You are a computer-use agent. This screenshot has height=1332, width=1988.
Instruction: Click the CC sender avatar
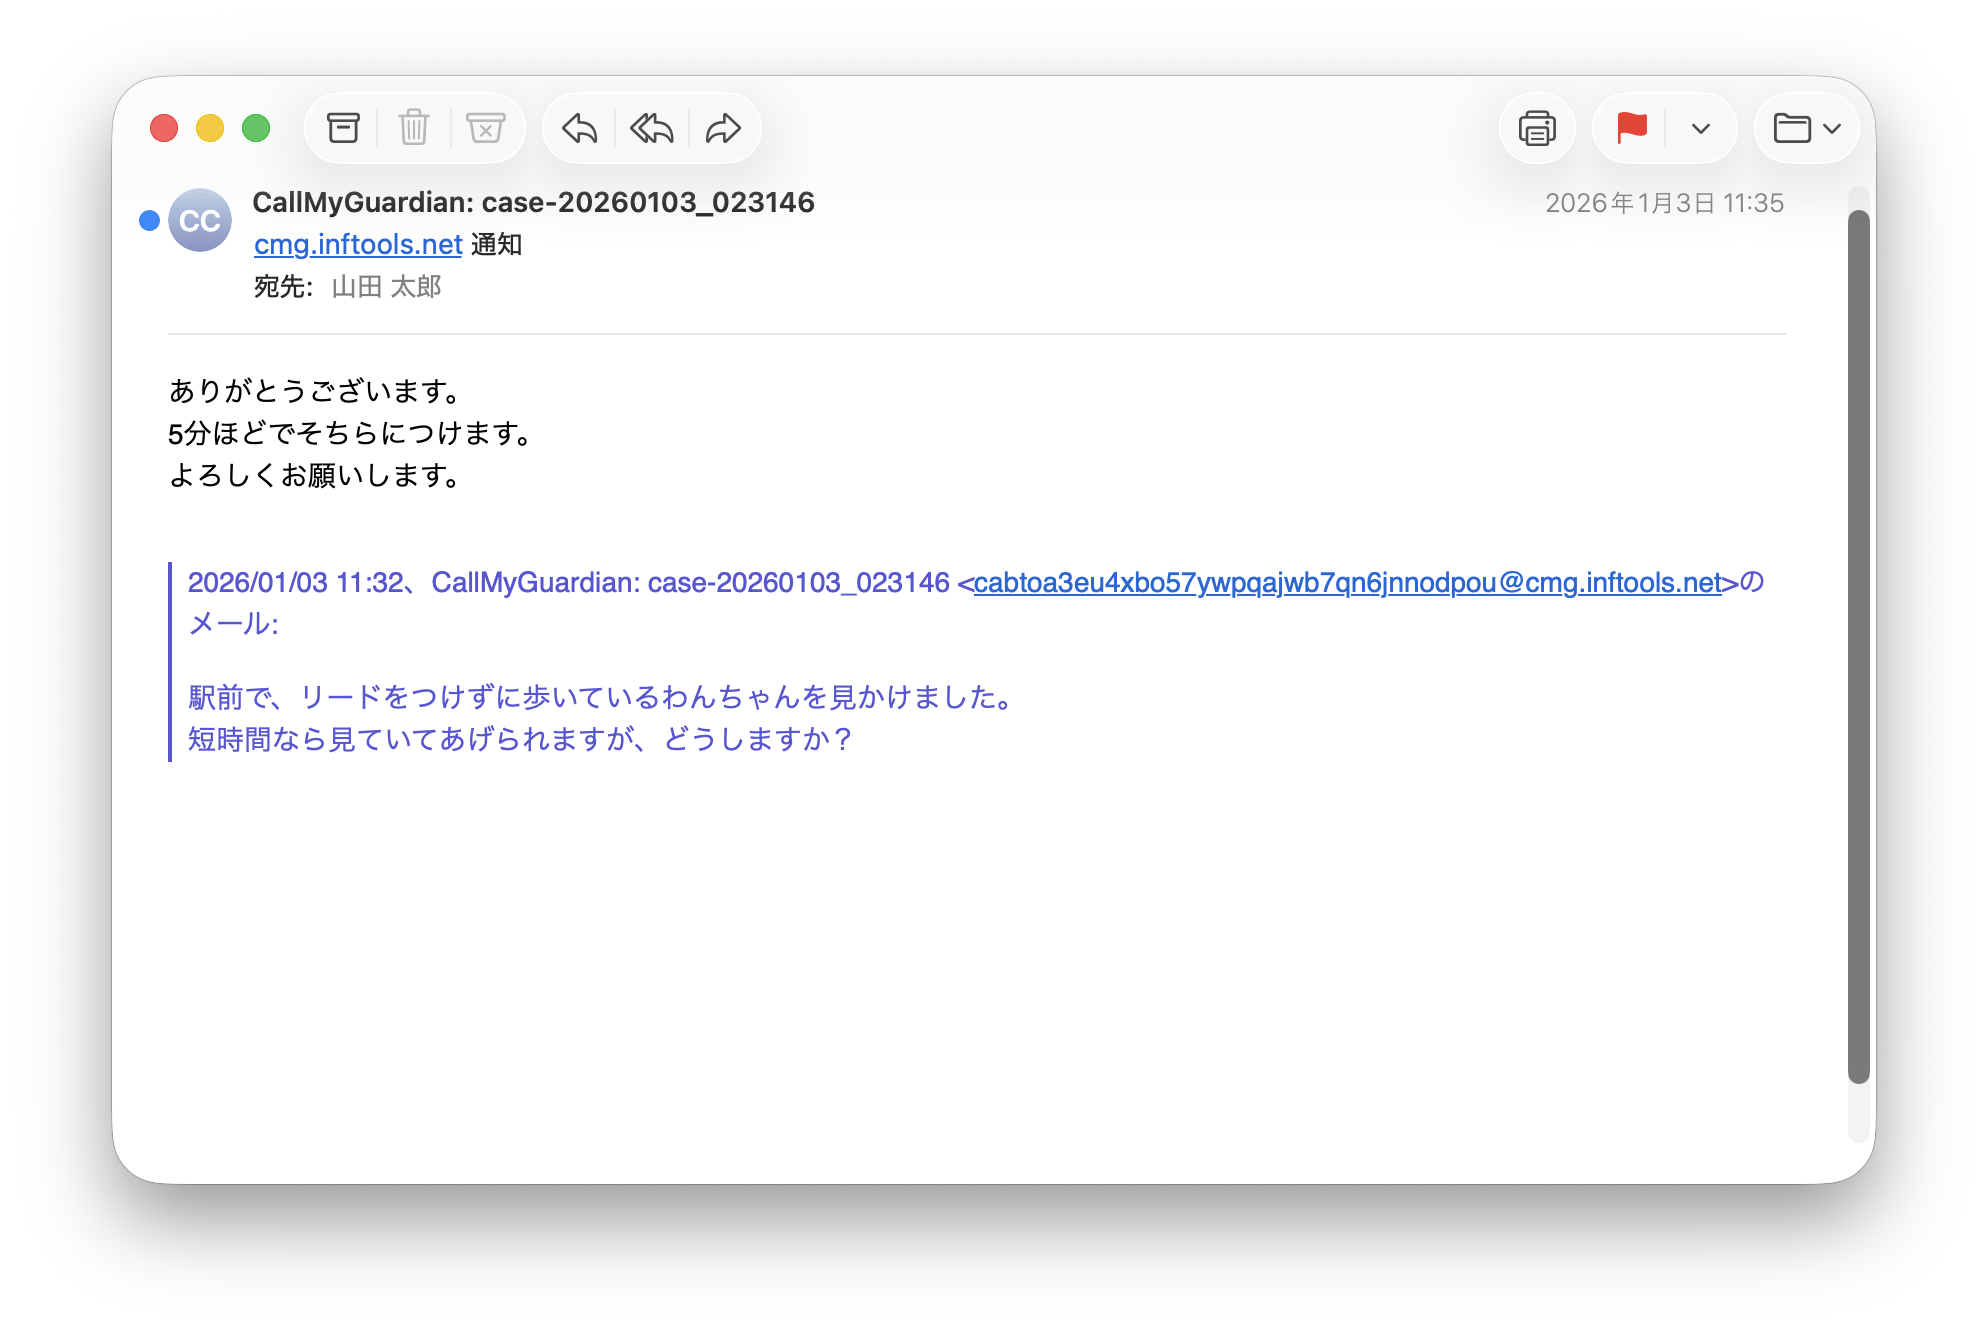tap(200, 220)
